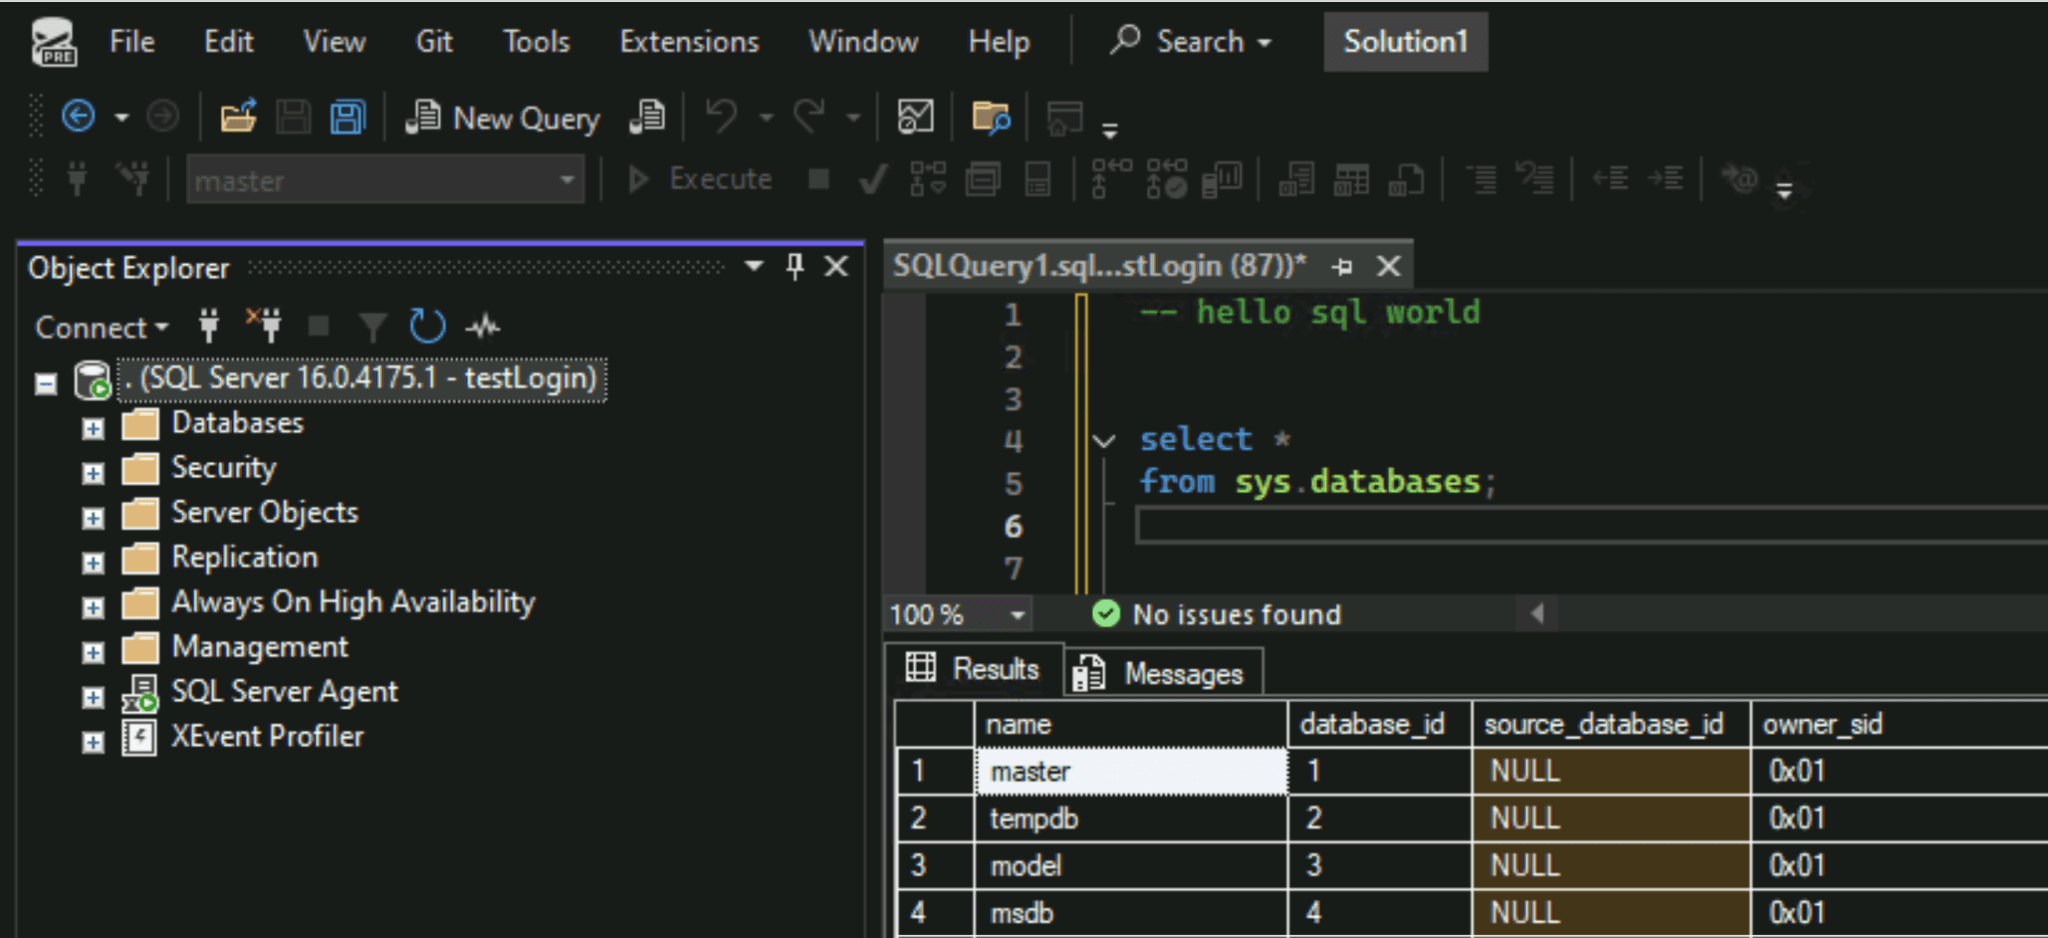Image resolution: width=2048 pixels, height=938 pixels.
Task: Expand the Databases node
Action: coord(92,427)
